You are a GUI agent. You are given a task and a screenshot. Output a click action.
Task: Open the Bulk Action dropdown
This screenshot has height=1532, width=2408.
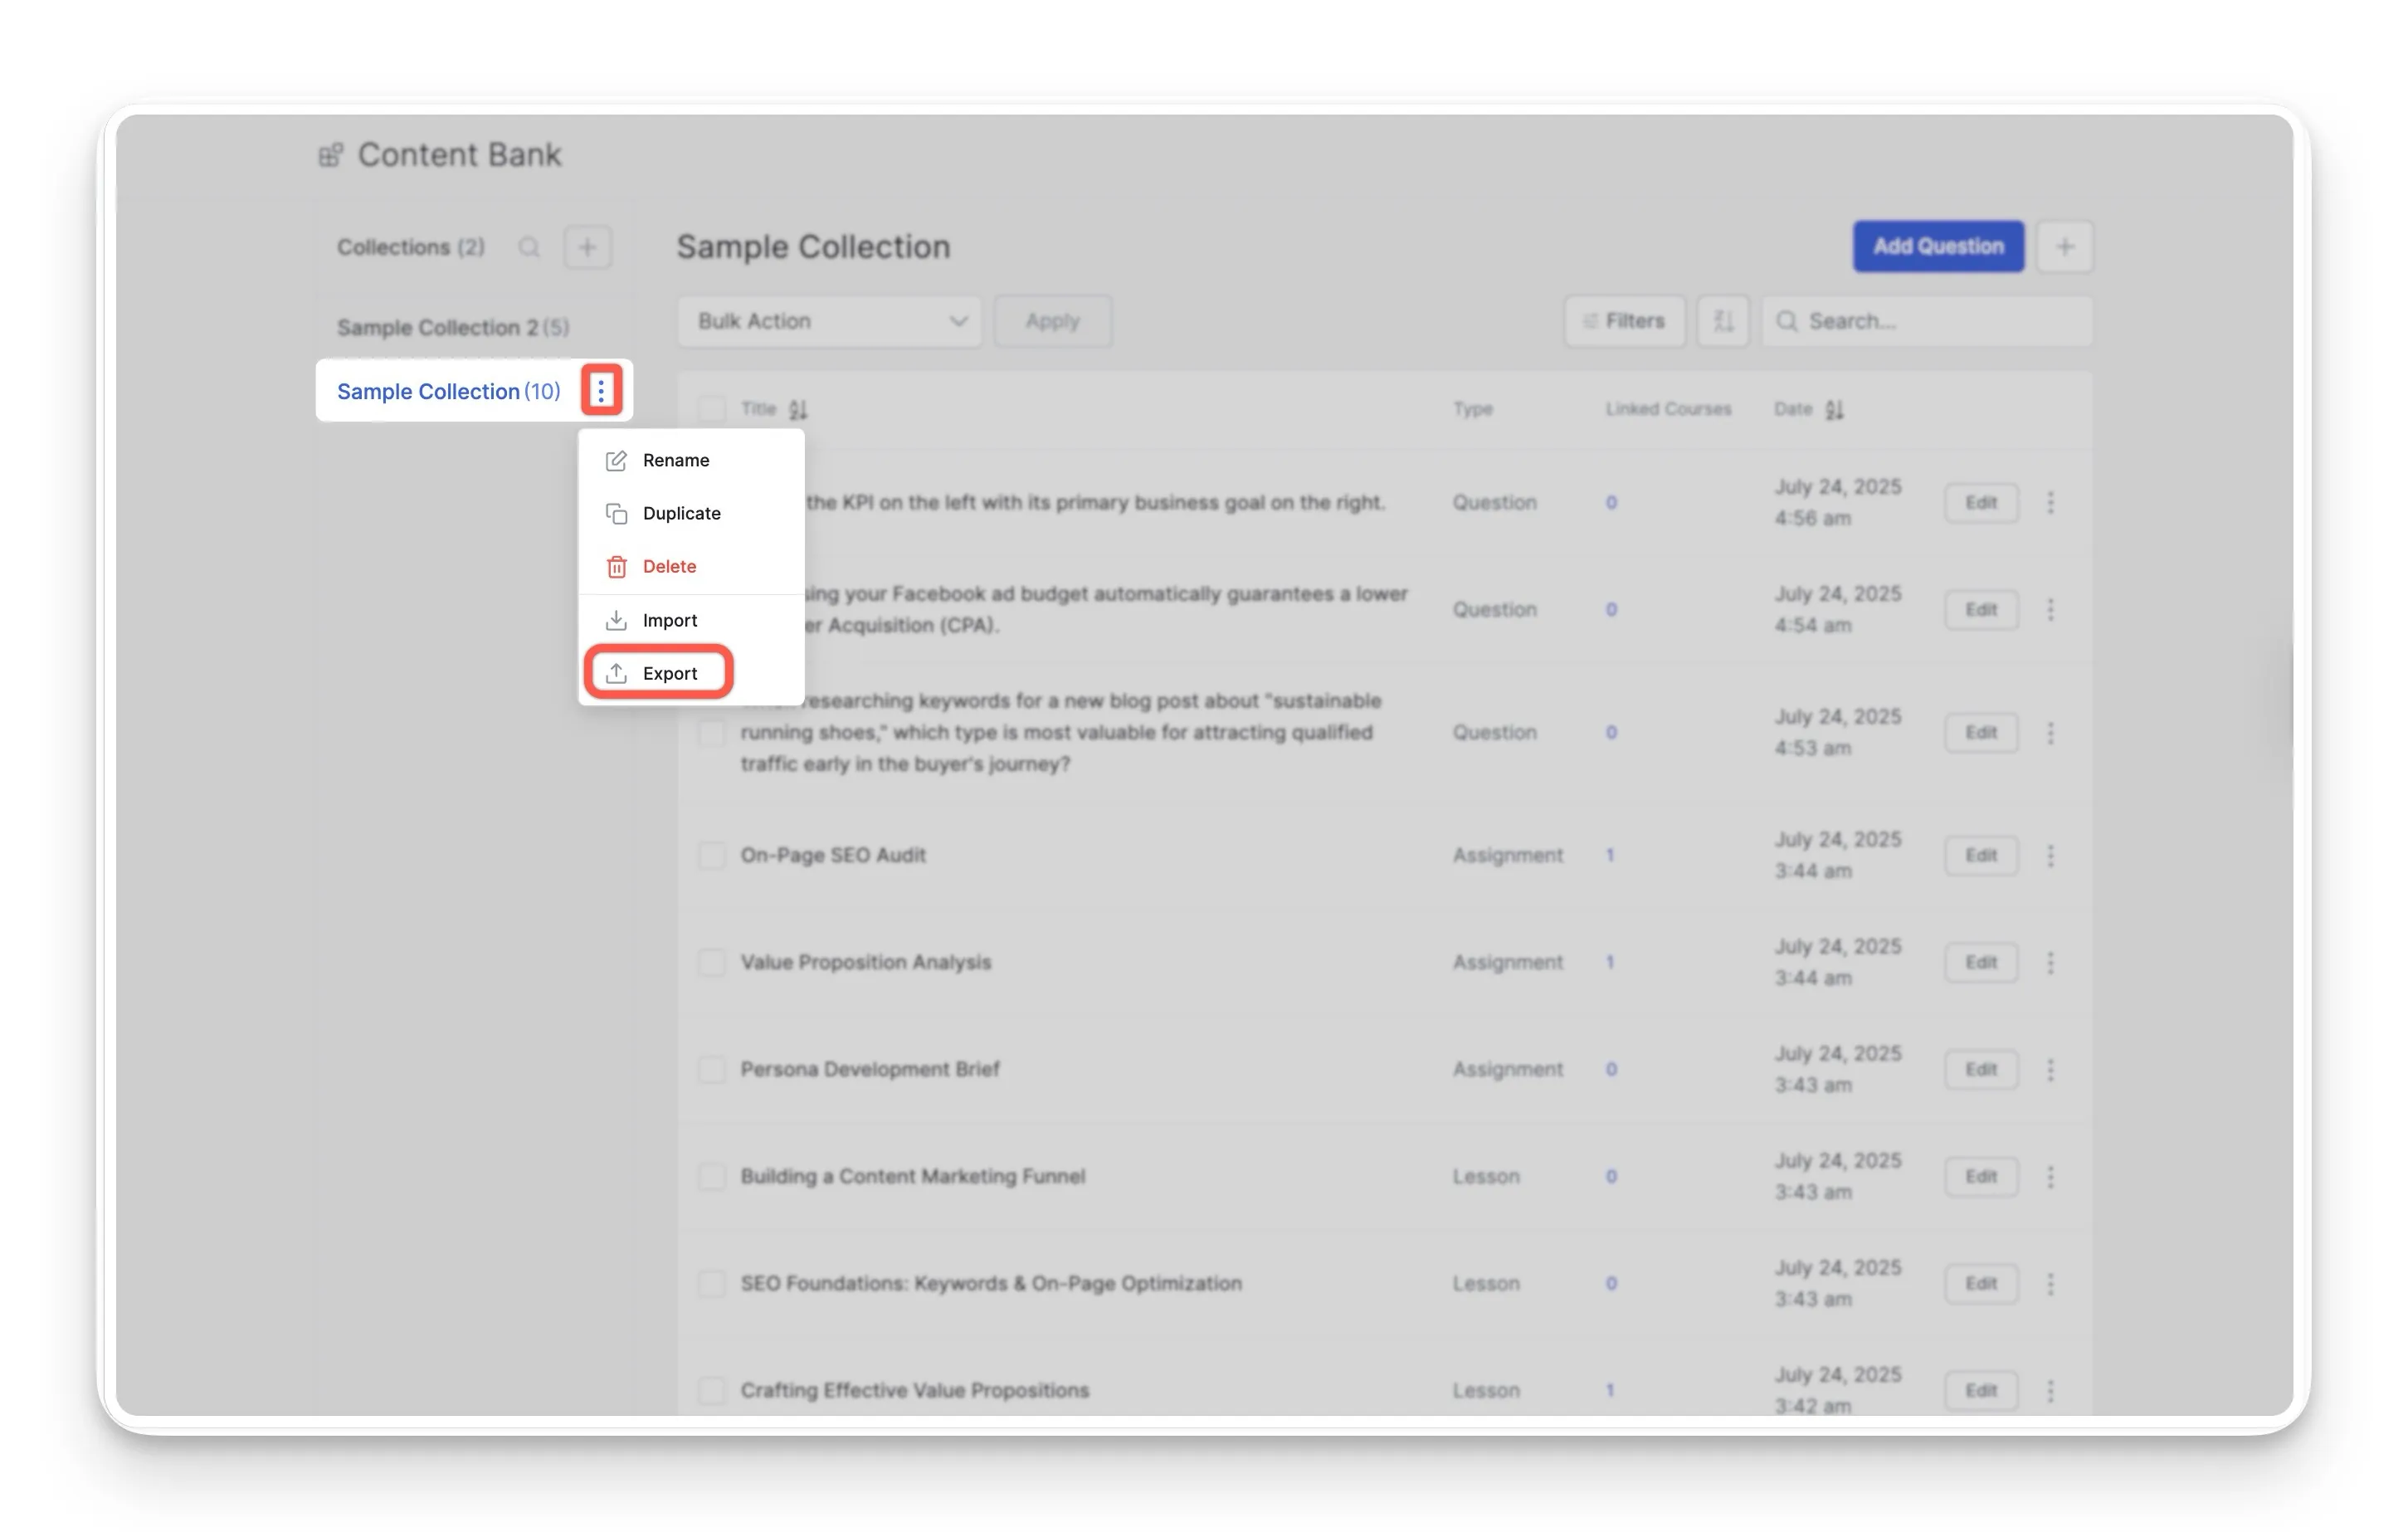click(829, 321)
